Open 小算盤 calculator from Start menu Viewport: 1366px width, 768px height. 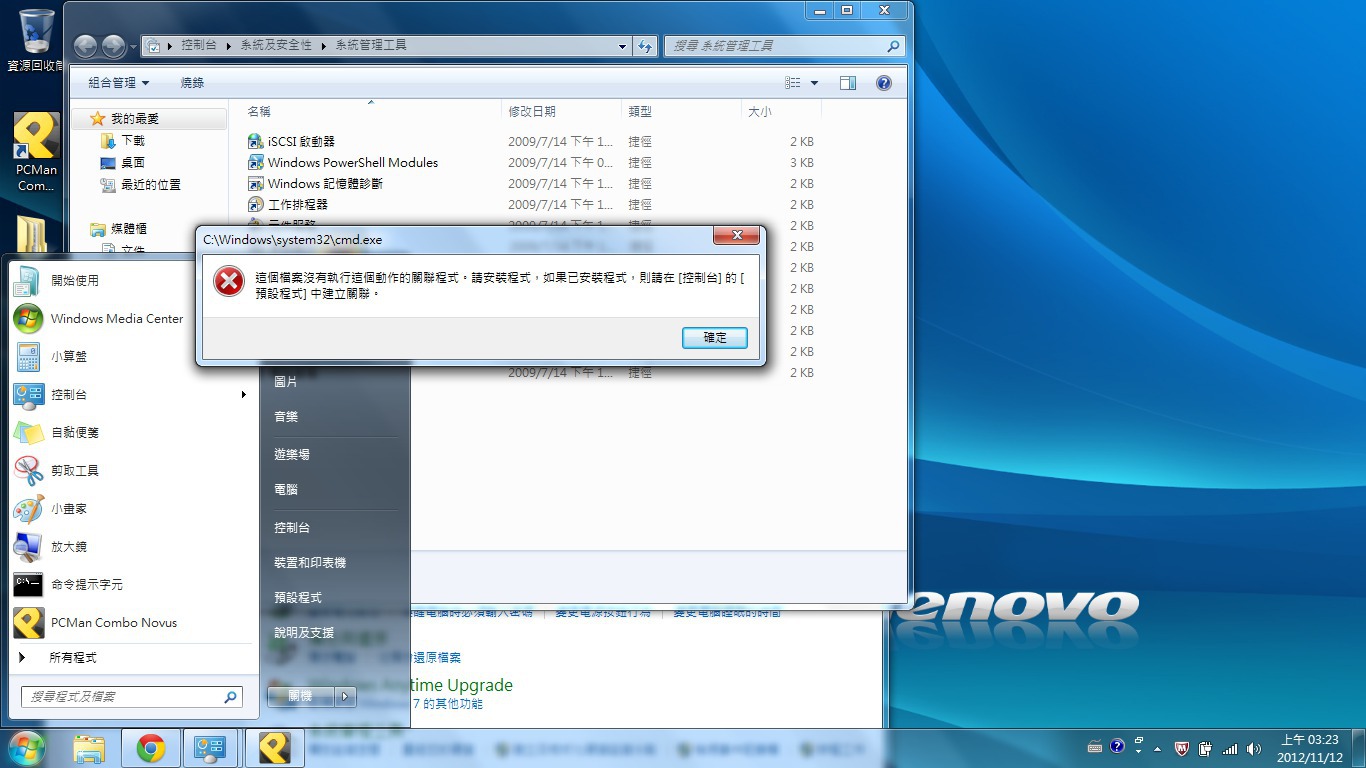click(132, 357)
